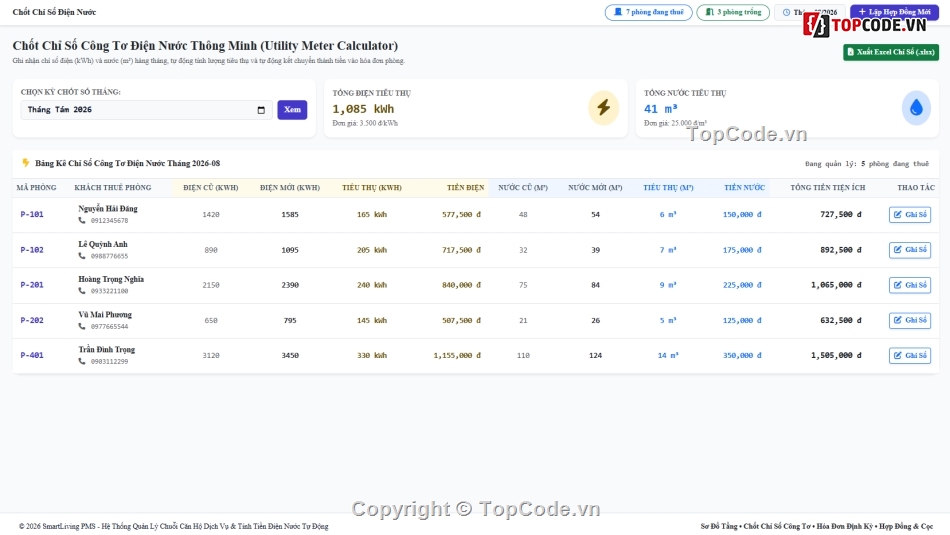Open Hợp Đồng & Cọc footer link

[x=906, y=527]
